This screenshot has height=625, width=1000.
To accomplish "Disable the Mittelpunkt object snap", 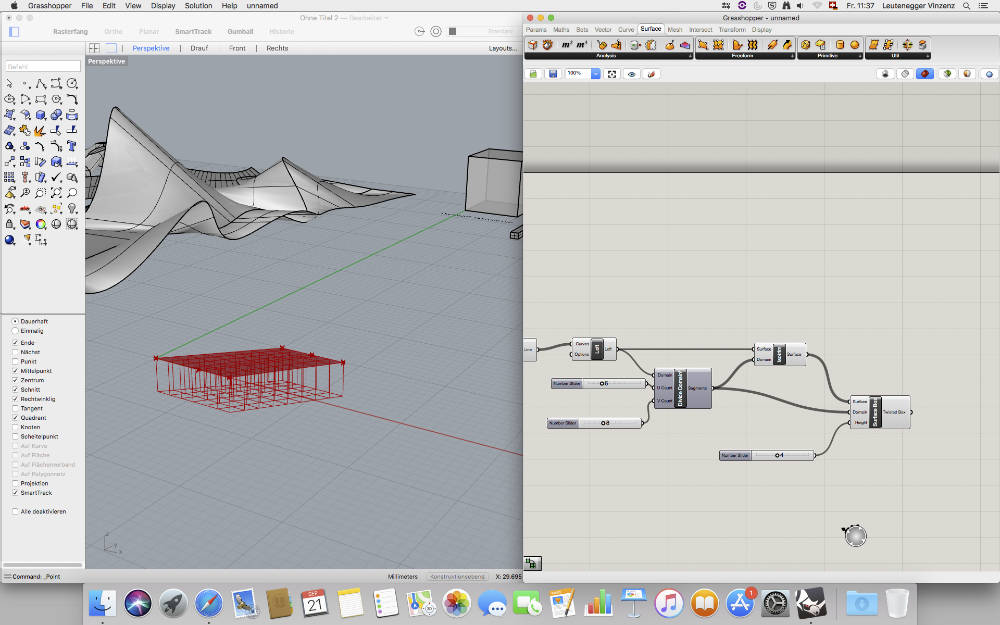I will click(x=15, y=371).
